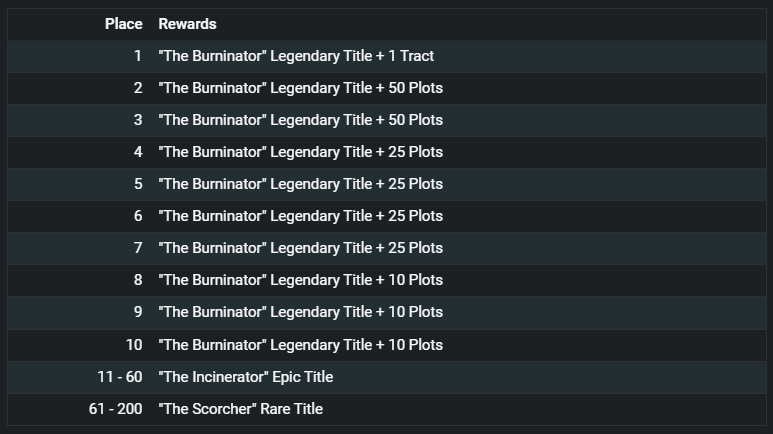
Task: Click the 11 - 60 place range
Action: (x=120, y=377)
